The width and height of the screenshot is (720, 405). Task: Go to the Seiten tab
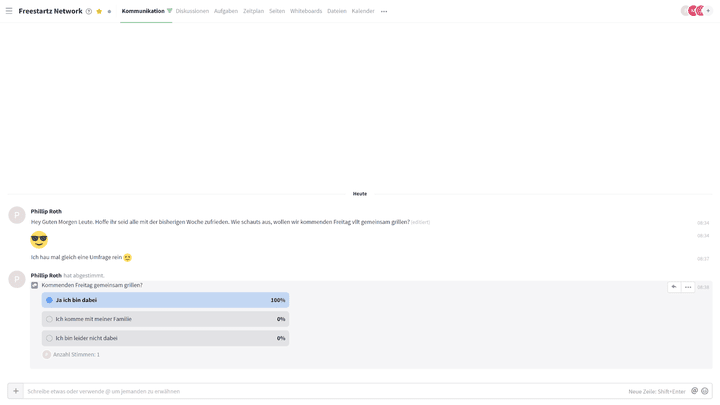(x=277, y=11)
